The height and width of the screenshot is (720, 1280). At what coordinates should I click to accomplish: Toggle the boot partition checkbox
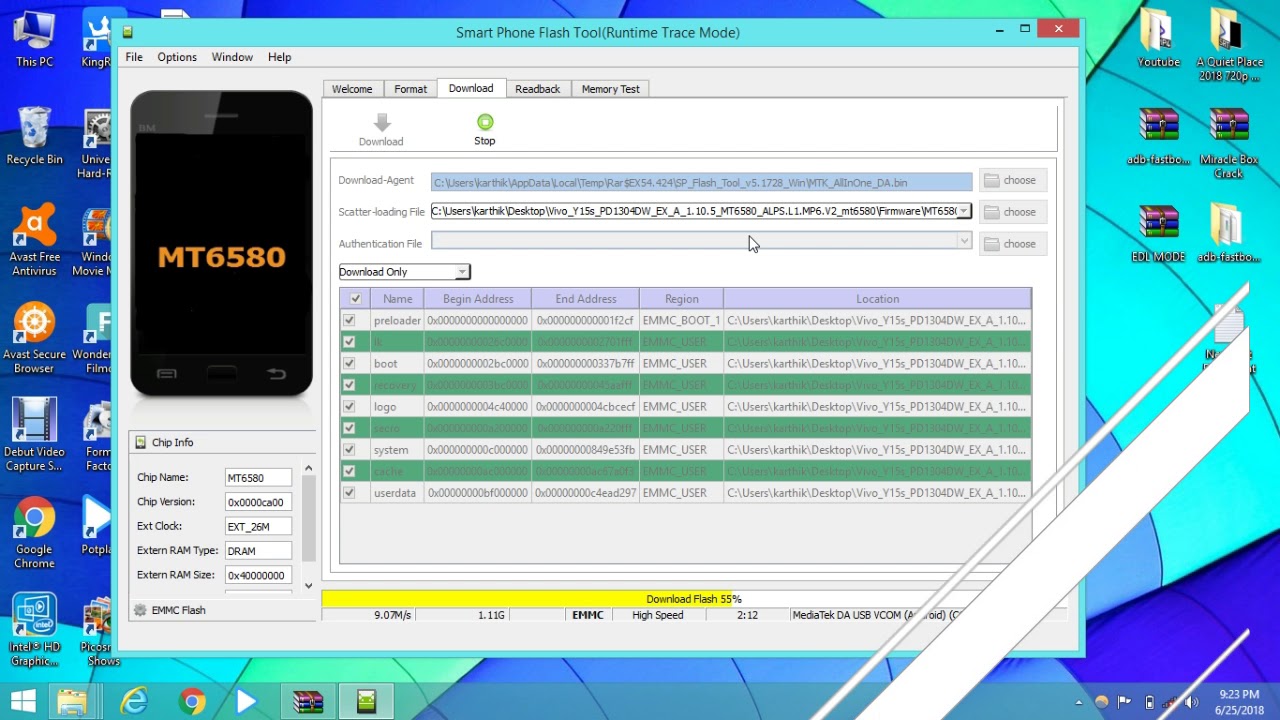pos(349,363)
